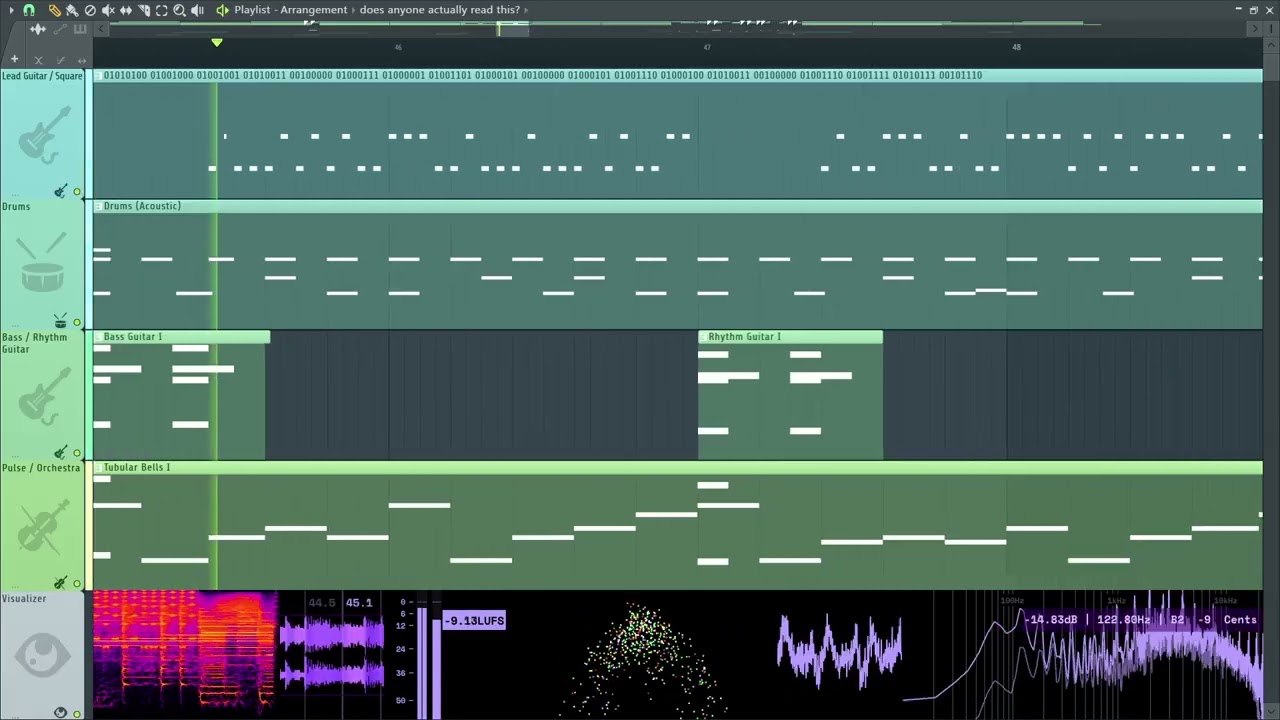Click the 45.1 level readout

coord(359,603)
